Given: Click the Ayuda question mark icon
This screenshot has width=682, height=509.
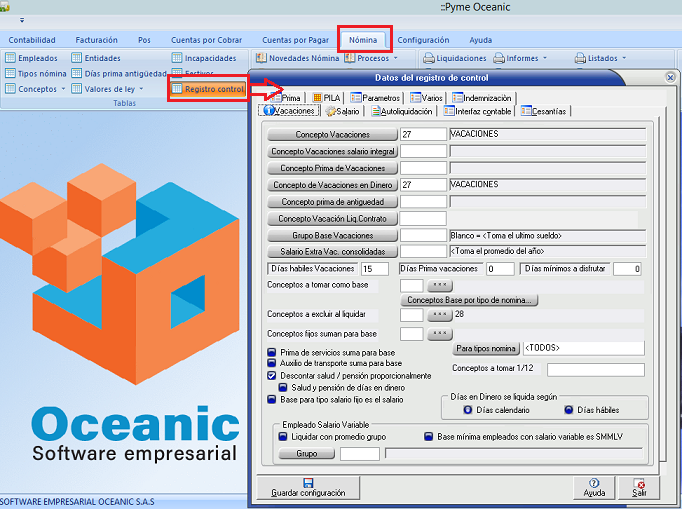Looking at the screenshot, I should tap(594, 483).
